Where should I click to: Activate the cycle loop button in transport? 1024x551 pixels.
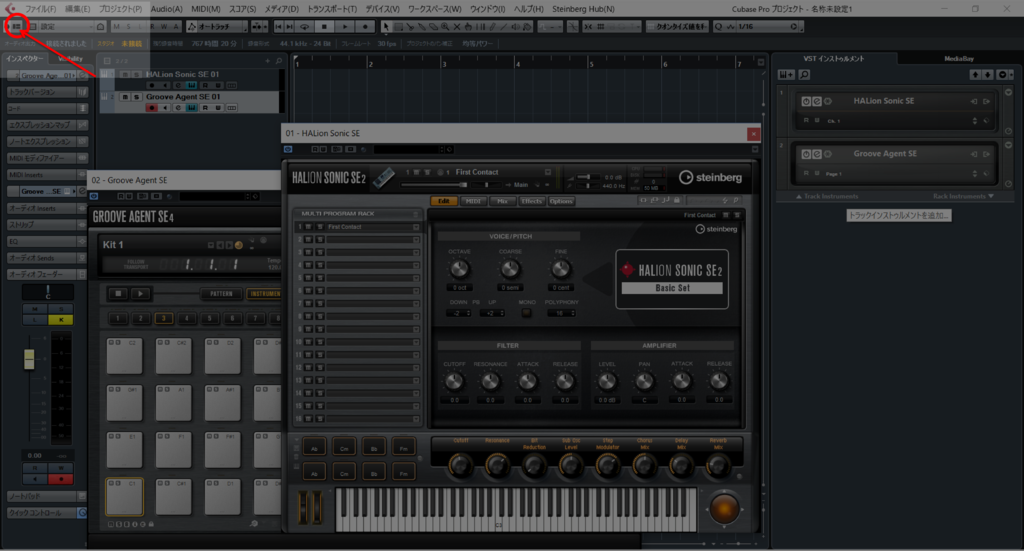[x=304, y=27]
